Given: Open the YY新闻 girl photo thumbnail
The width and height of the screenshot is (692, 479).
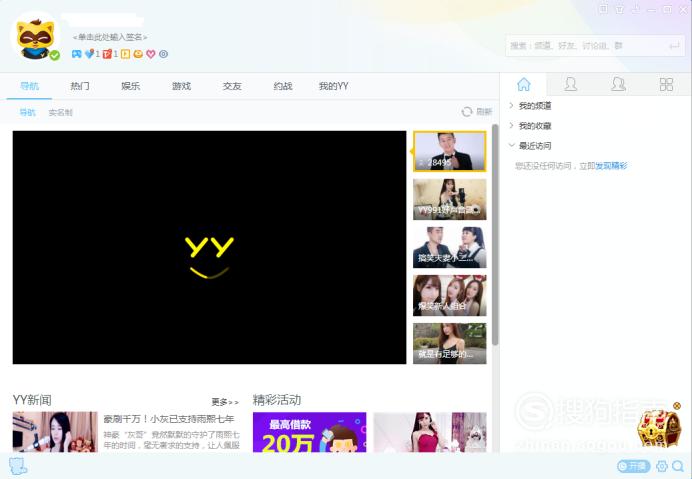Looking at the screenshot, I should (x=55, y=432).
